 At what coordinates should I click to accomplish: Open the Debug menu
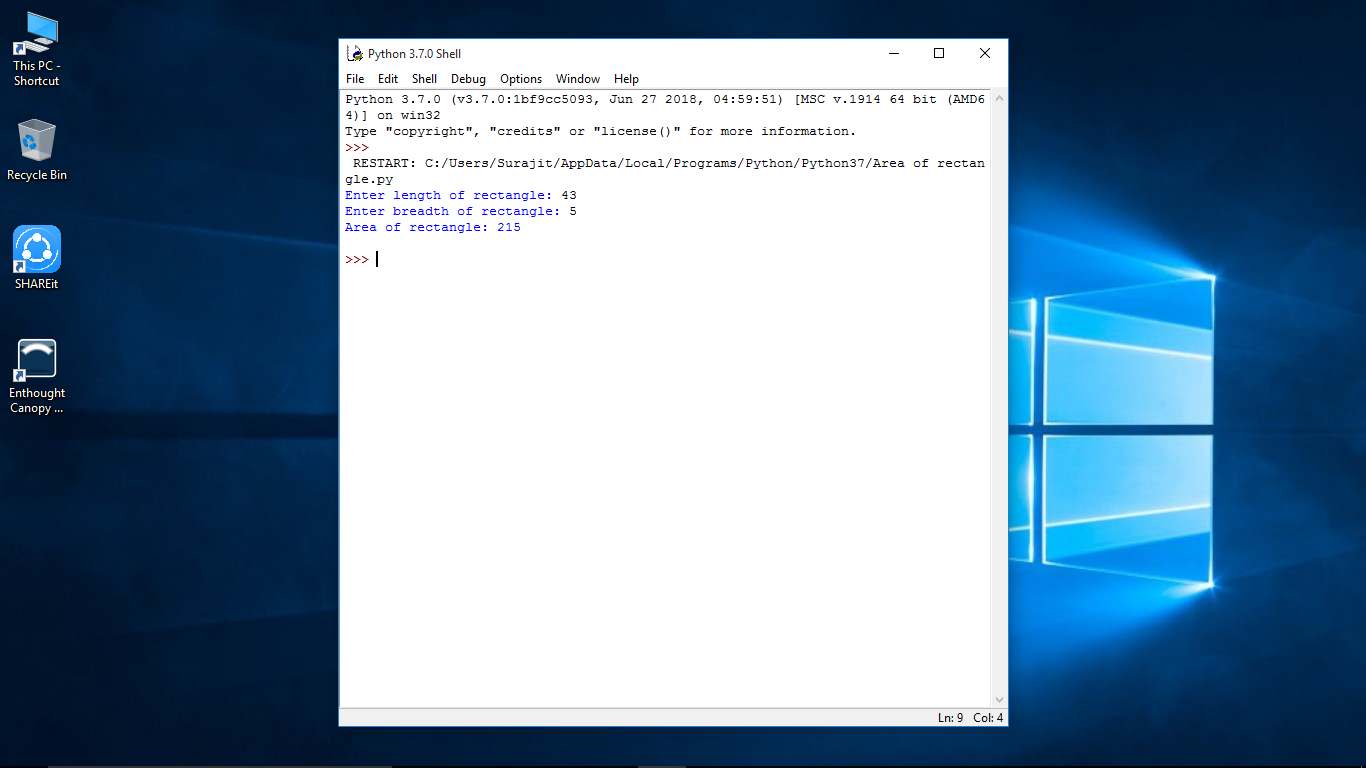[x=467, y=78]
